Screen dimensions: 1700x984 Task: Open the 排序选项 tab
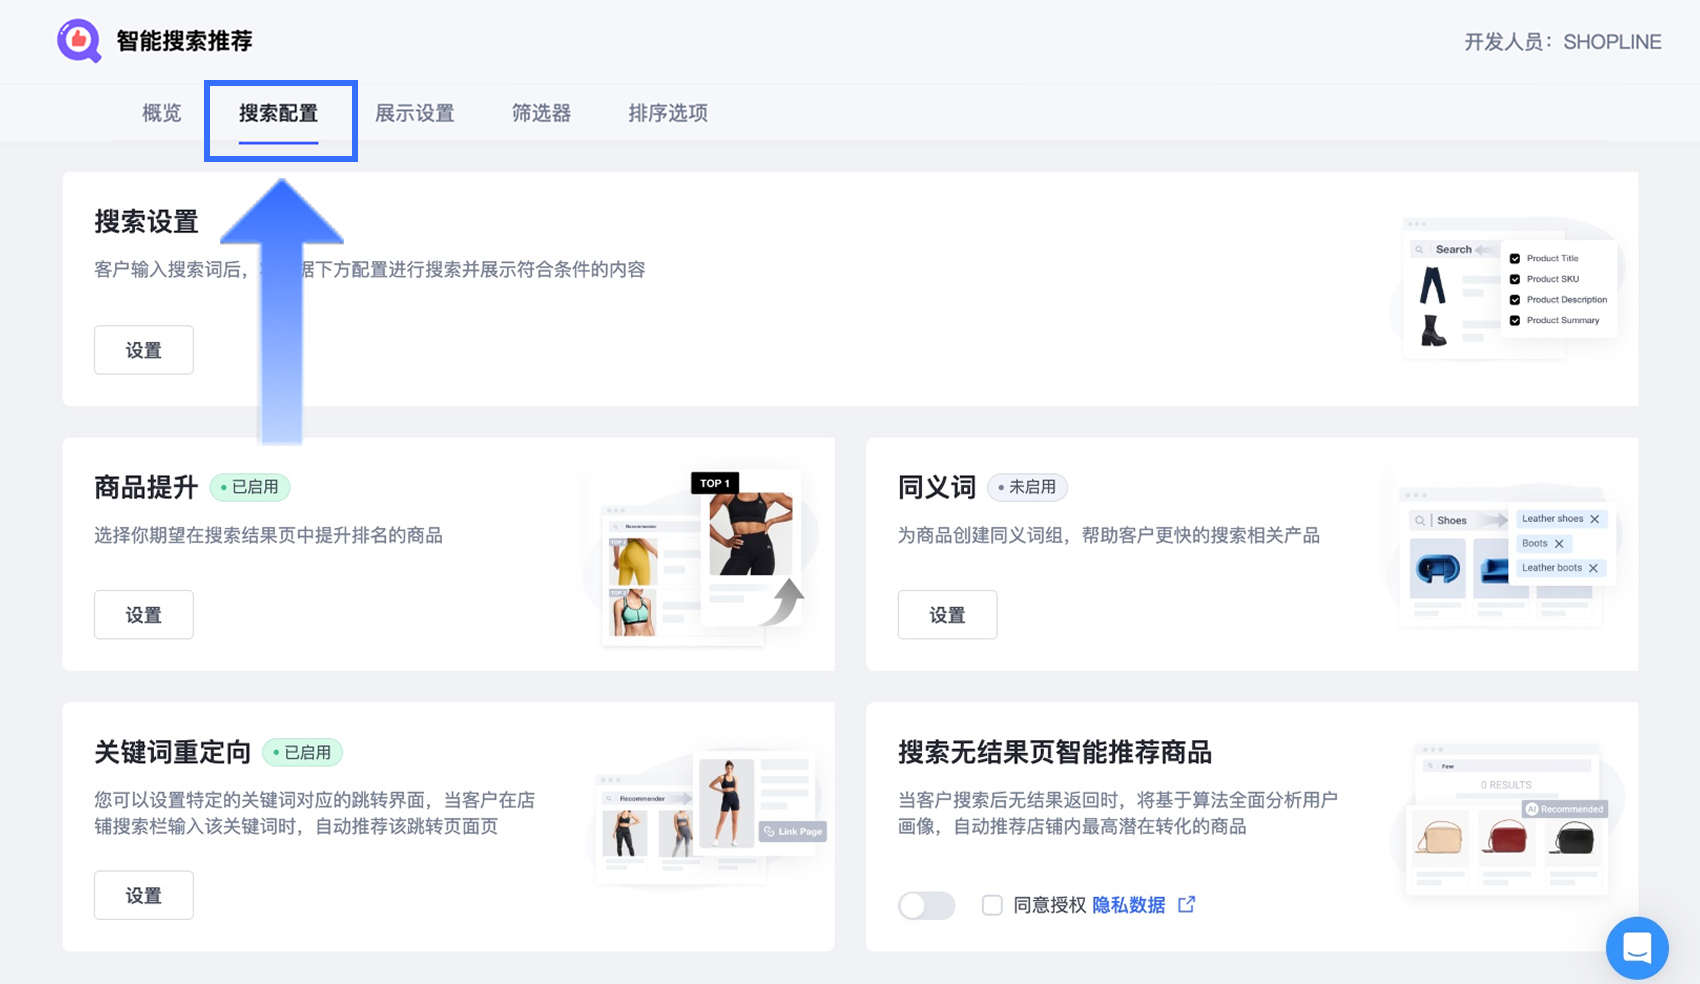[x=668, y=113]
